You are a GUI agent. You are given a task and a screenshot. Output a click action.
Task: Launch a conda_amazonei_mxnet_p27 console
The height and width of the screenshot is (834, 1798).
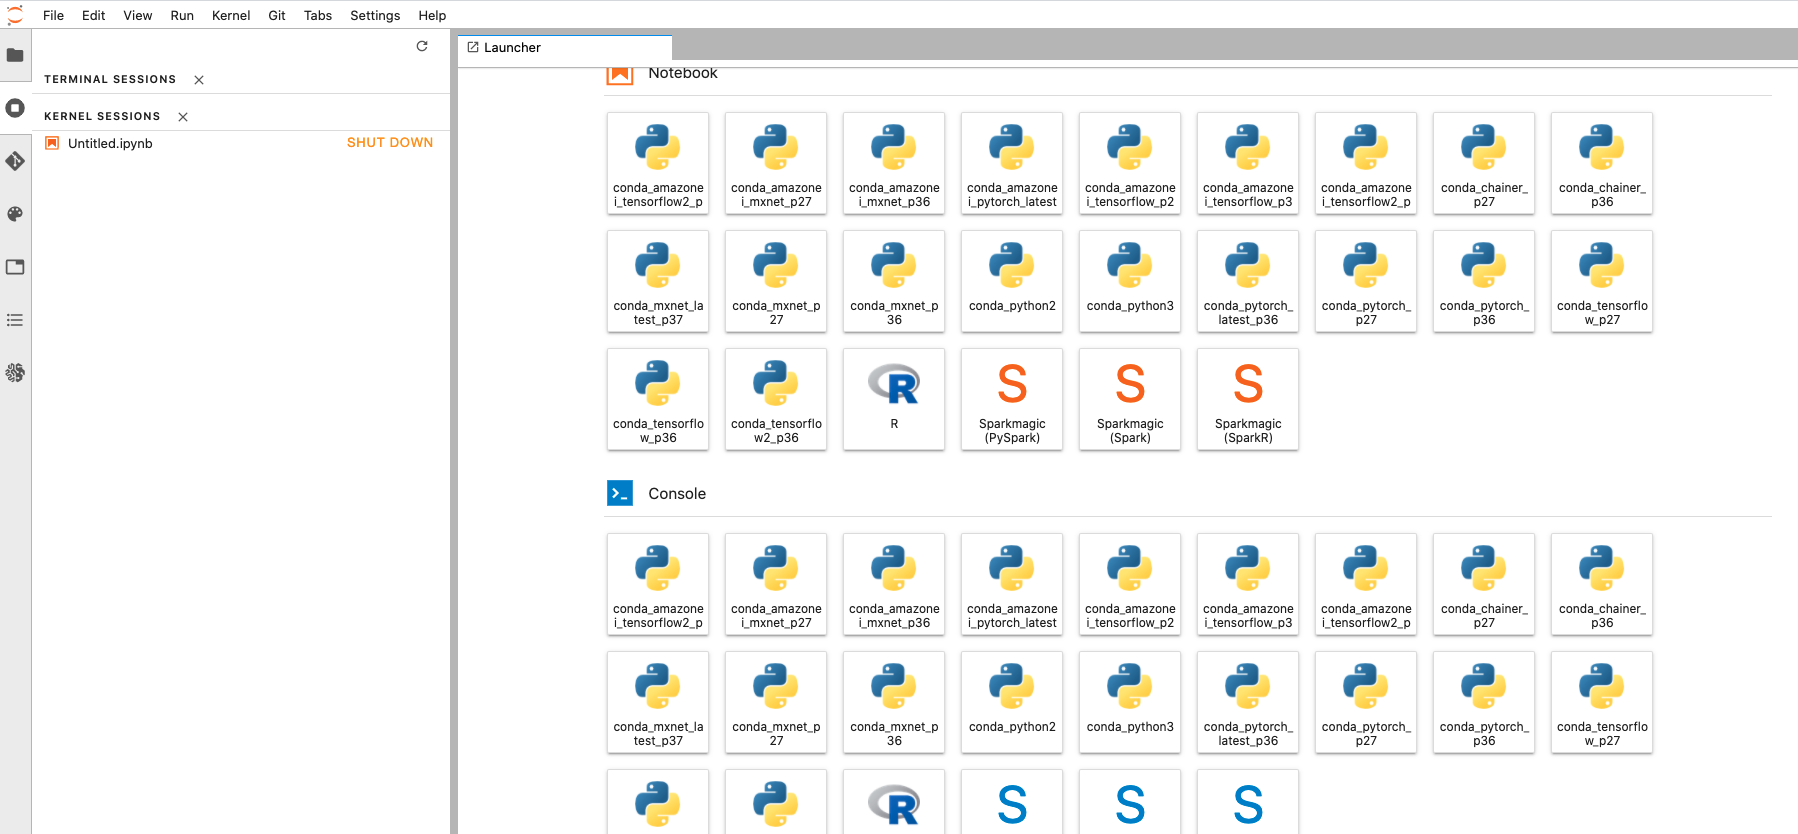[776, 584]
